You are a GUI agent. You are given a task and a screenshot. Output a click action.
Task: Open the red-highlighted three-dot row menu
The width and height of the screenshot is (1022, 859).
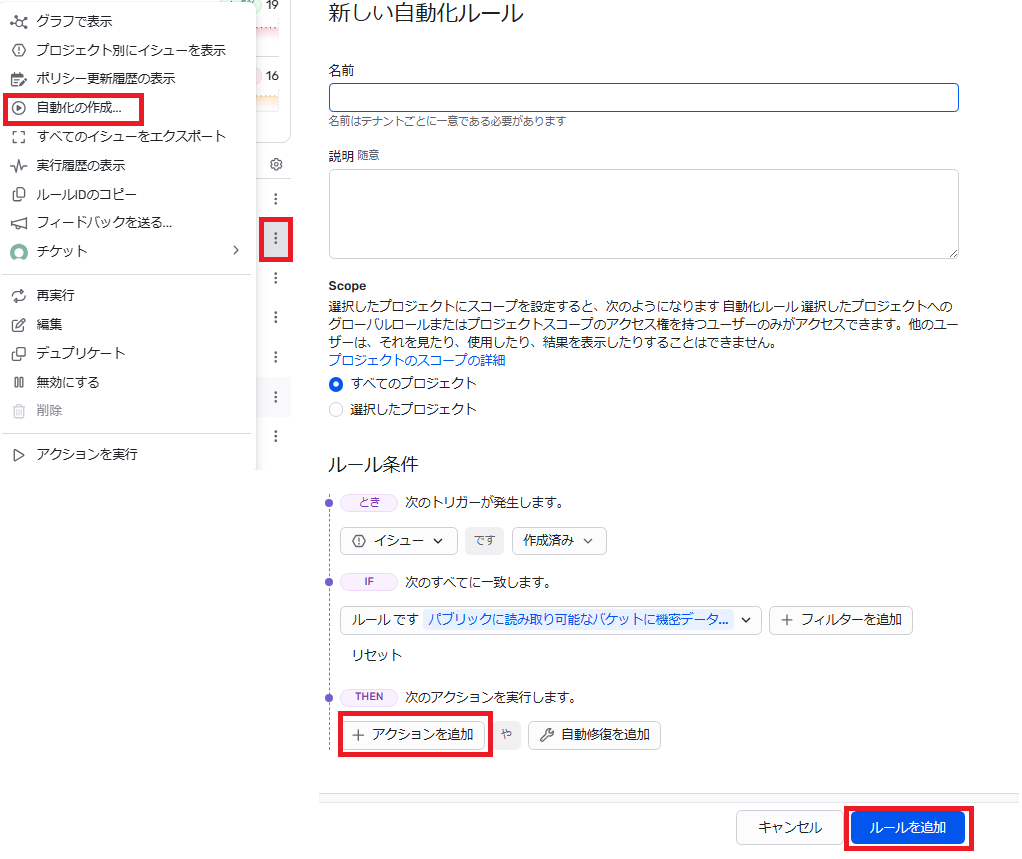[276, 239]
